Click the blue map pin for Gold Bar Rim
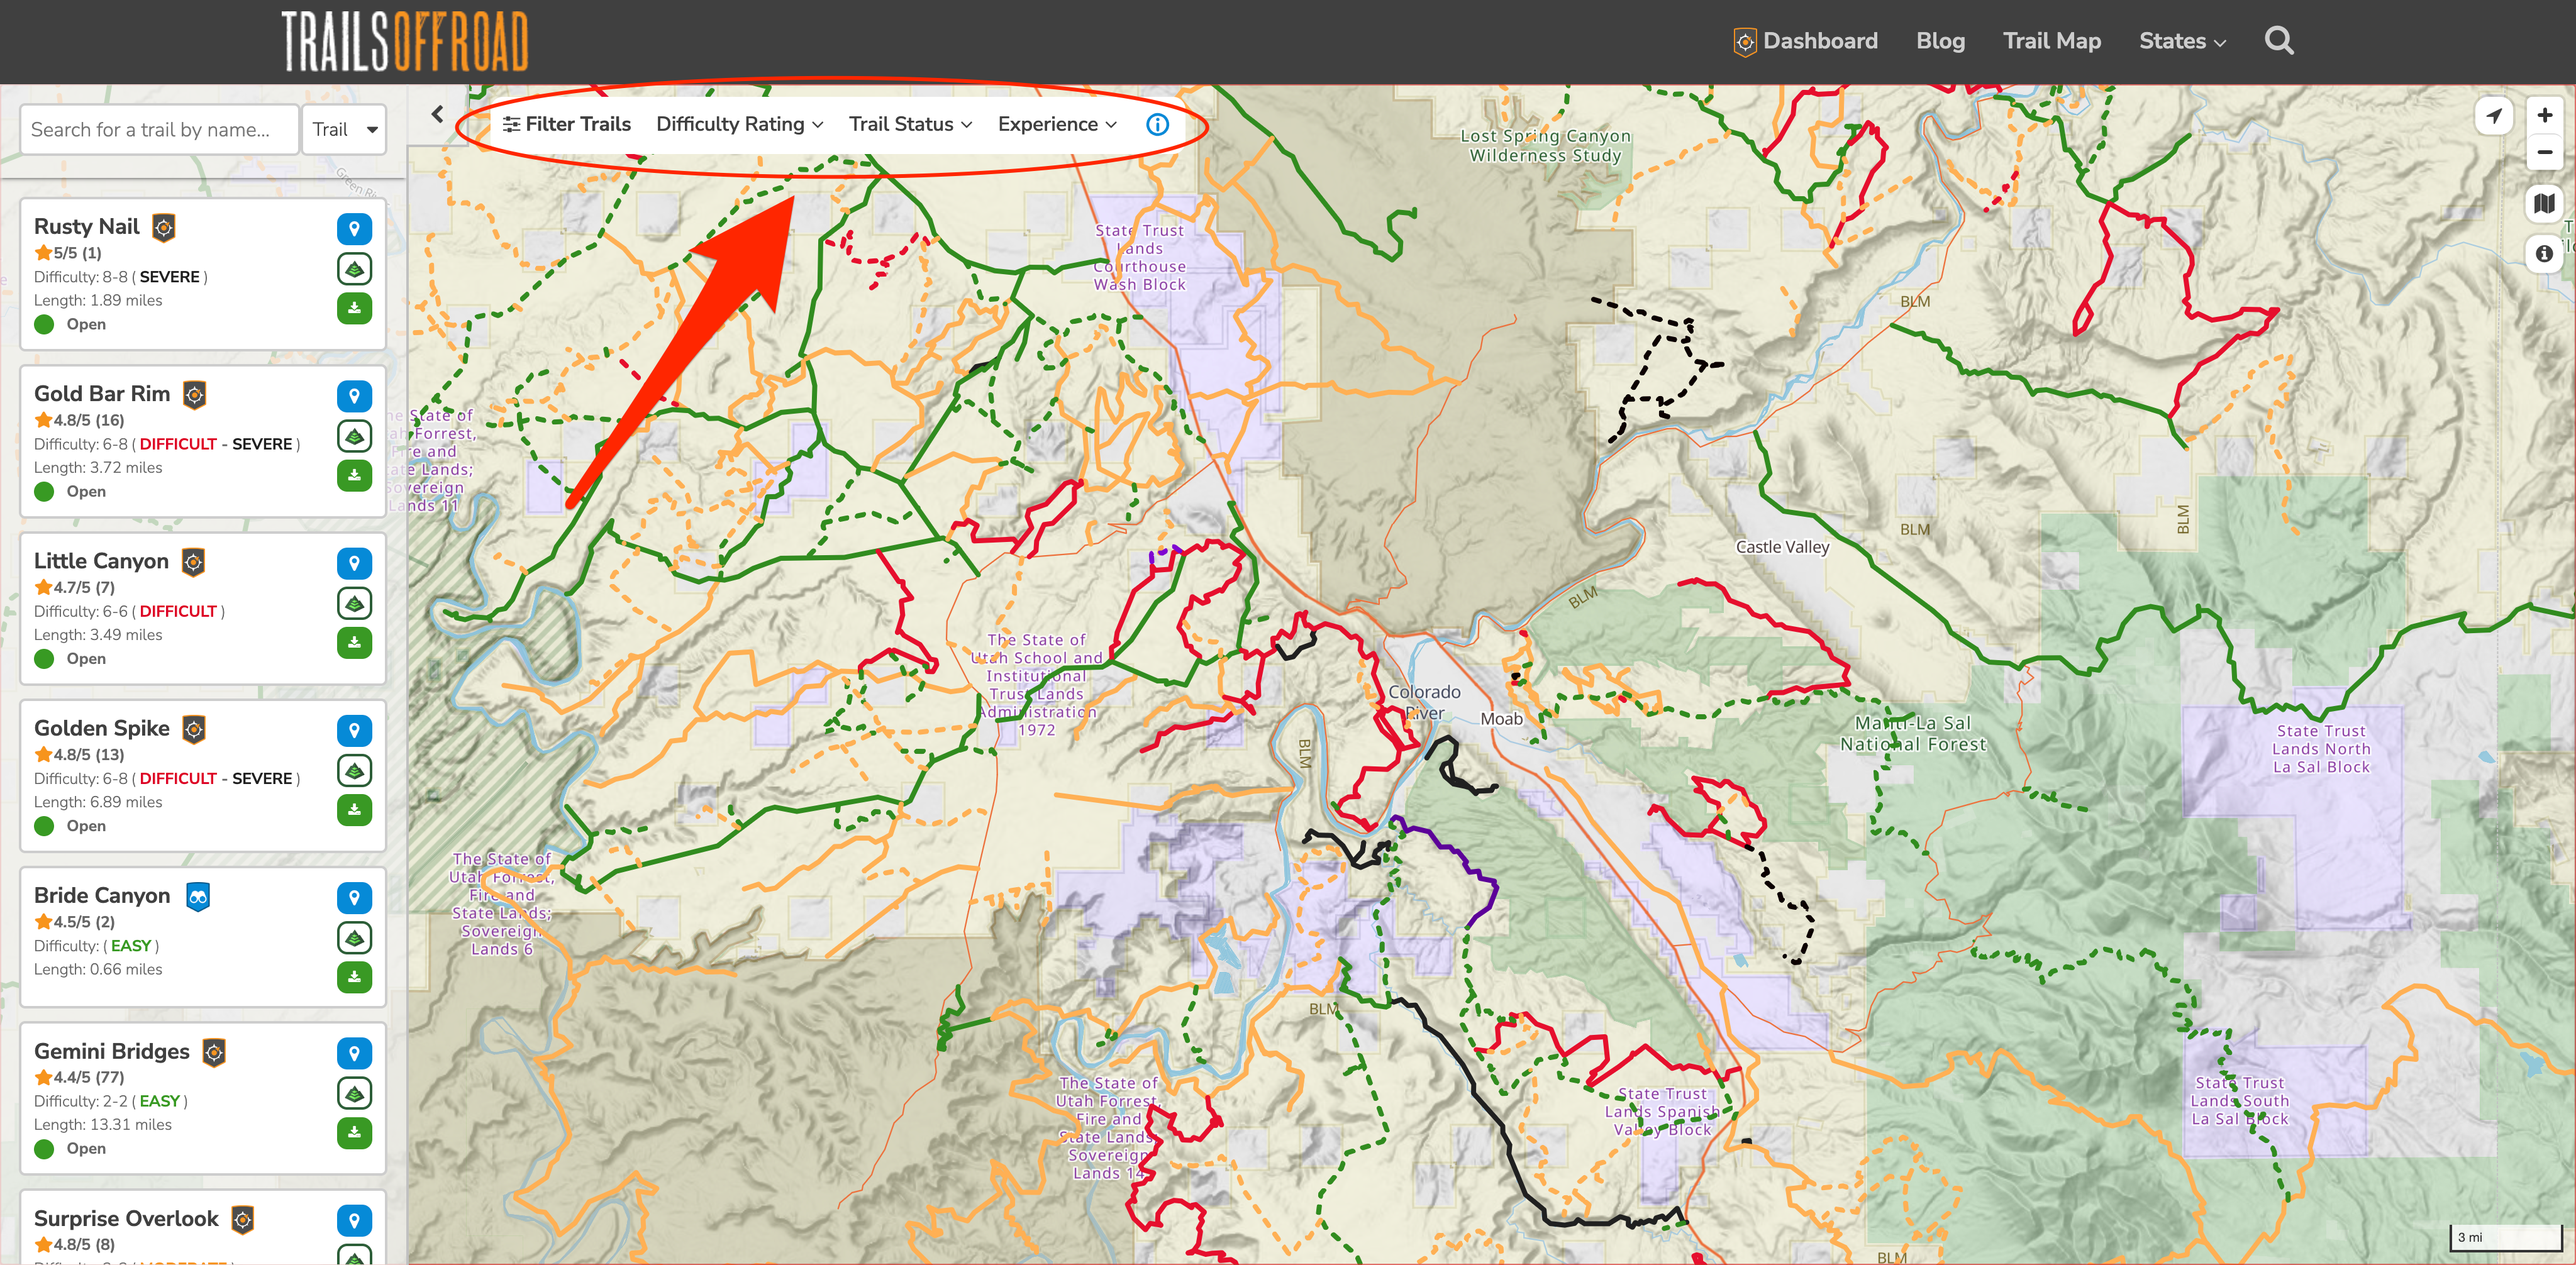Screen dimensions: 2576x1265 [354, 396]
